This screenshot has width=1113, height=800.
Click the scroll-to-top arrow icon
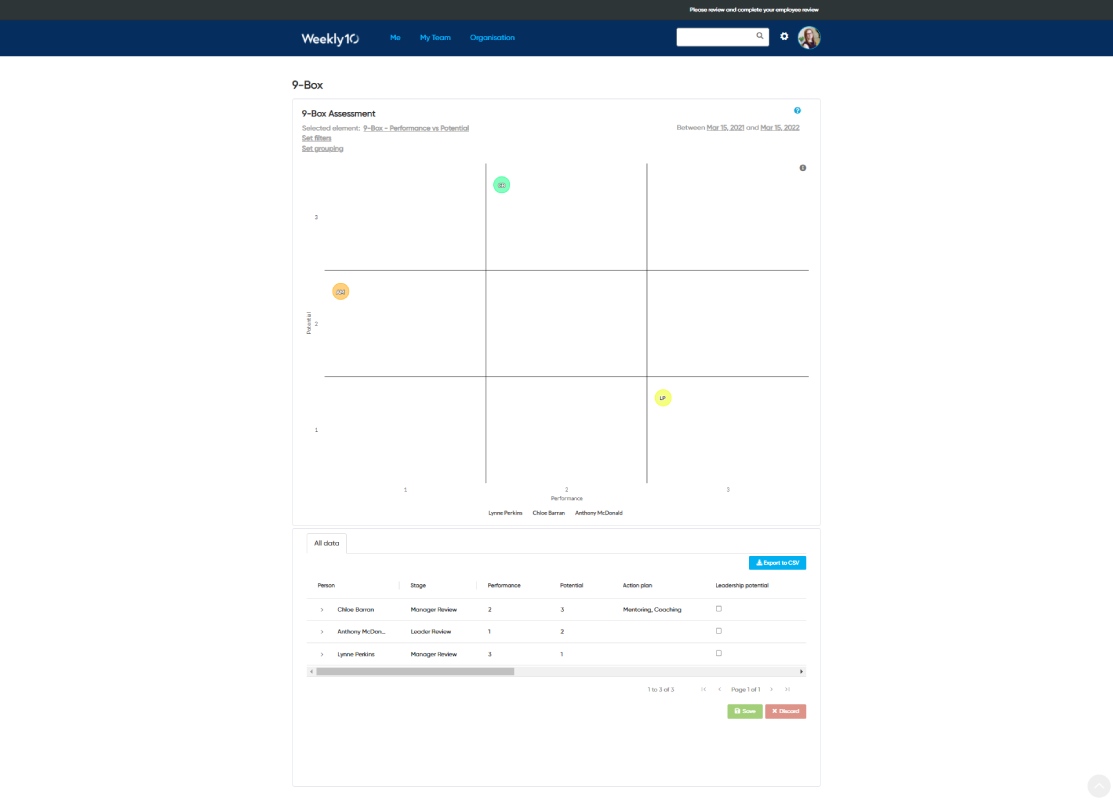(x=1099, y=786)
